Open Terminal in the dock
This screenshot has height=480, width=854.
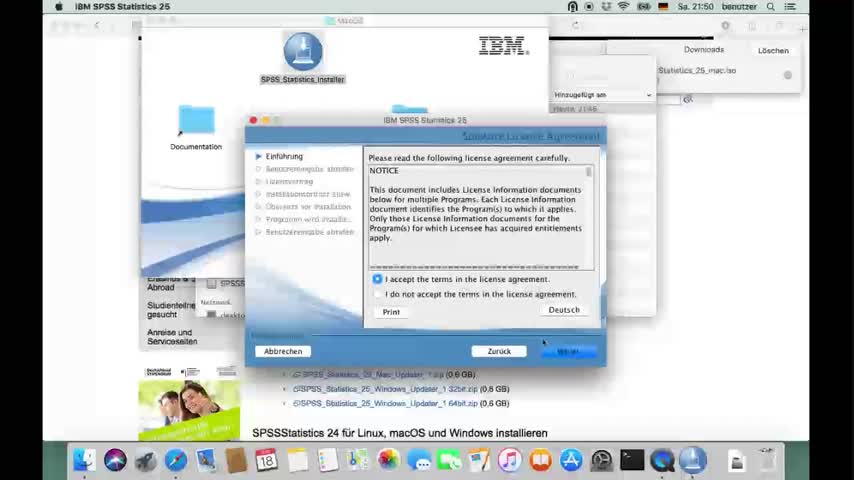coord(632,460)
